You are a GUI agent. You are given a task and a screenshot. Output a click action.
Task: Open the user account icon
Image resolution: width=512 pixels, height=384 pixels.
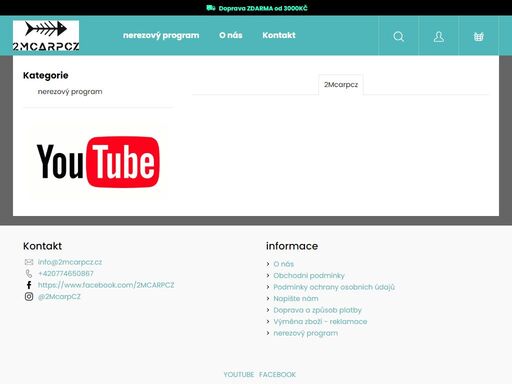point(439,36)
